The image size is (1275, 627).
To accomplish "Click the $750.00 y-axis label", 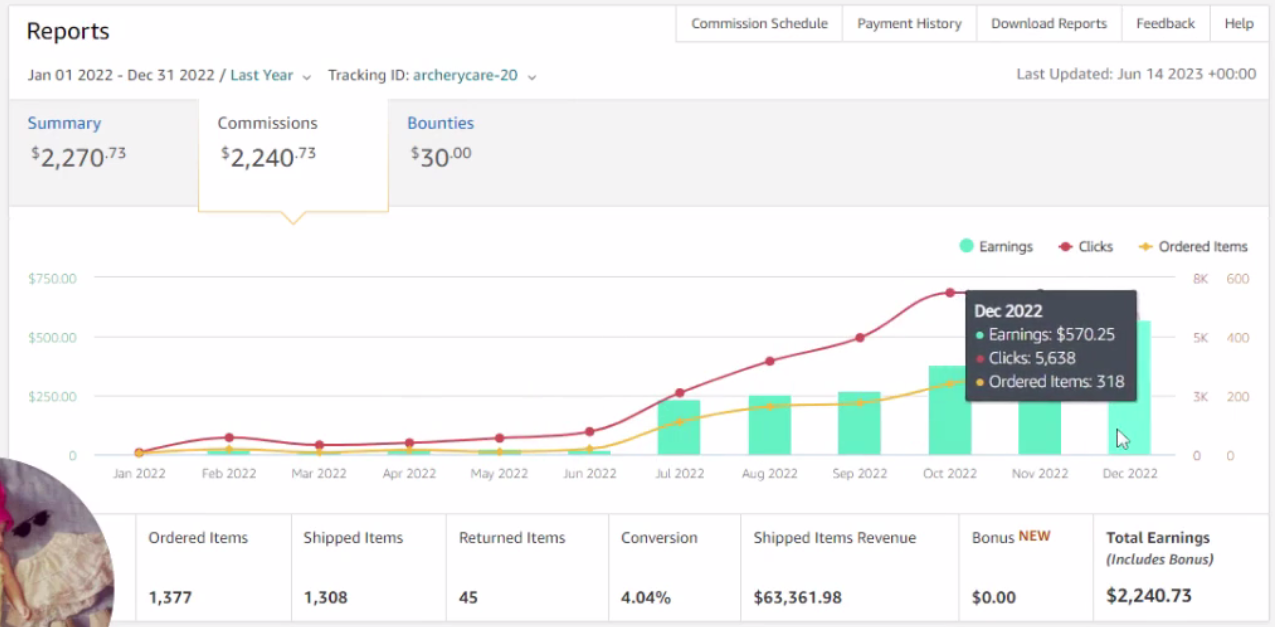I will 52,278.
